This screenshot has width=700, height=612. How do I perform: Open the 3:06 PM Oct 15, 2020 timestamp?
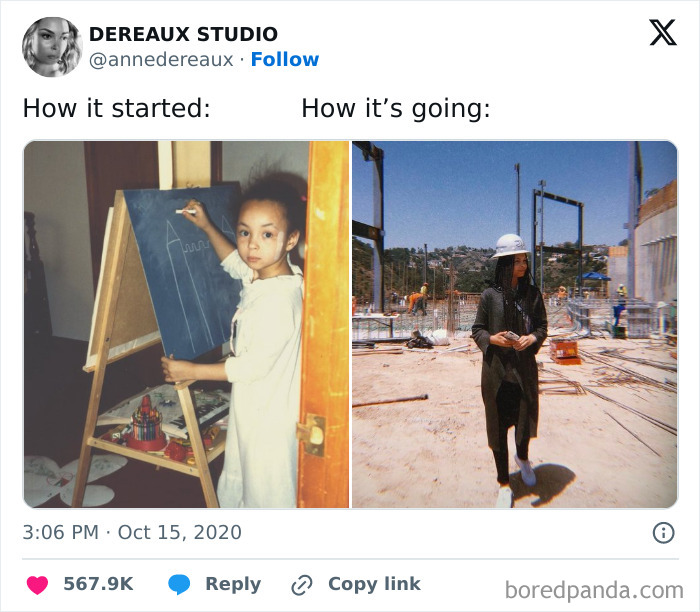(x=132, y=532)
